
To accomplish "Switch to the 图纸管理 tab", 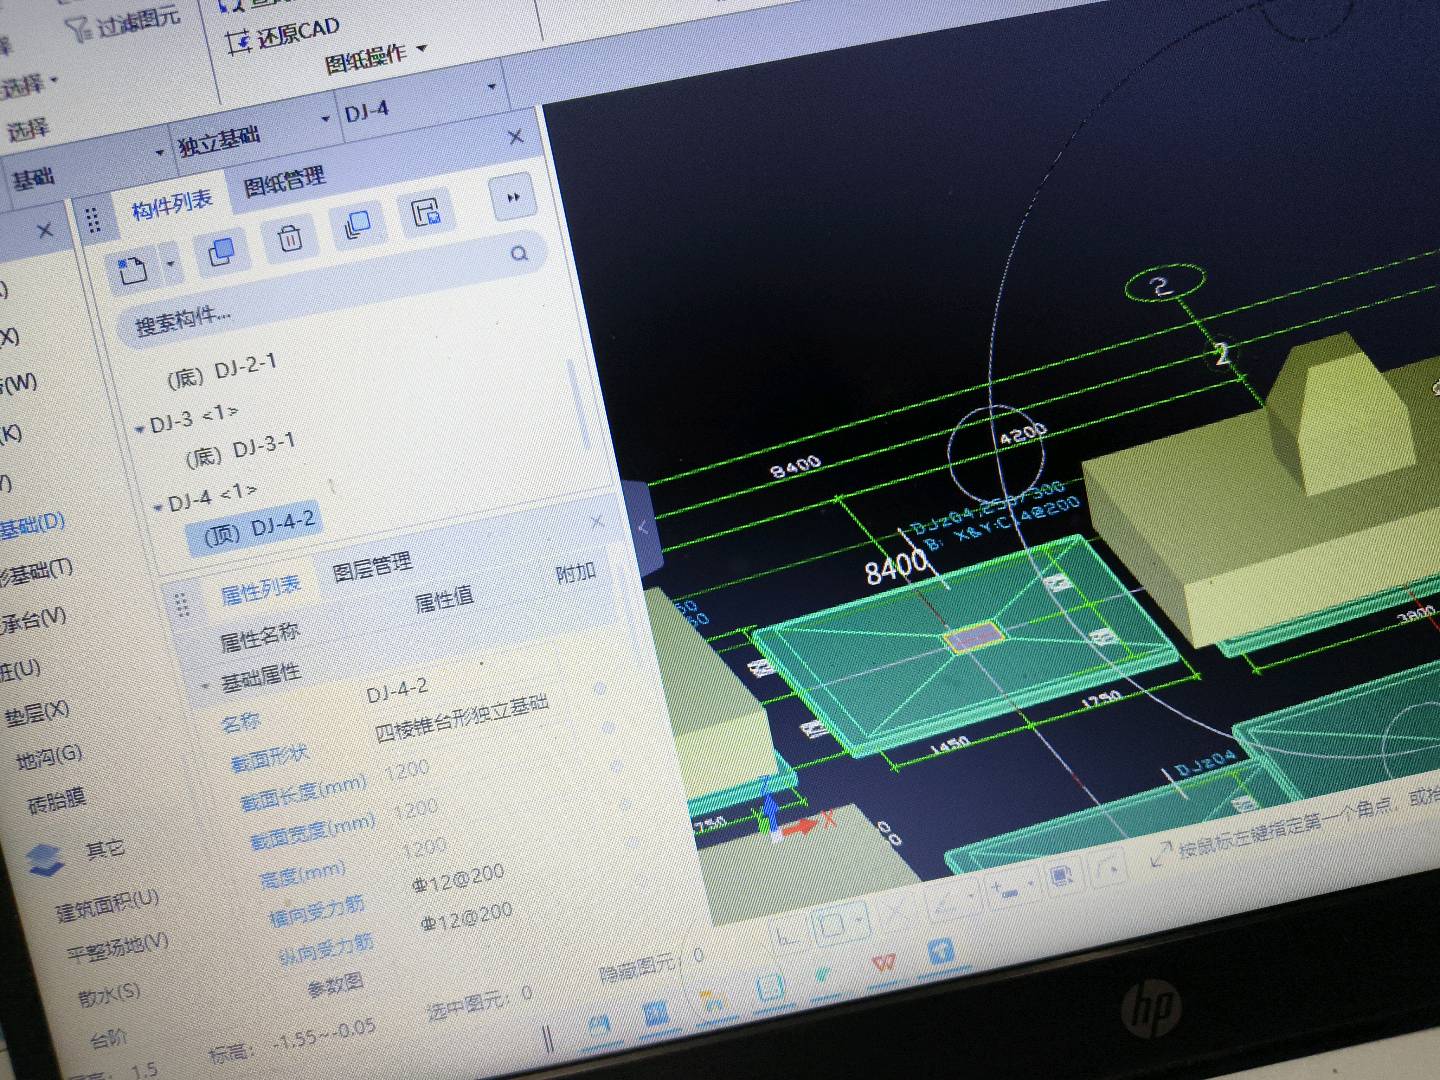I will click(x=285, y=182).
